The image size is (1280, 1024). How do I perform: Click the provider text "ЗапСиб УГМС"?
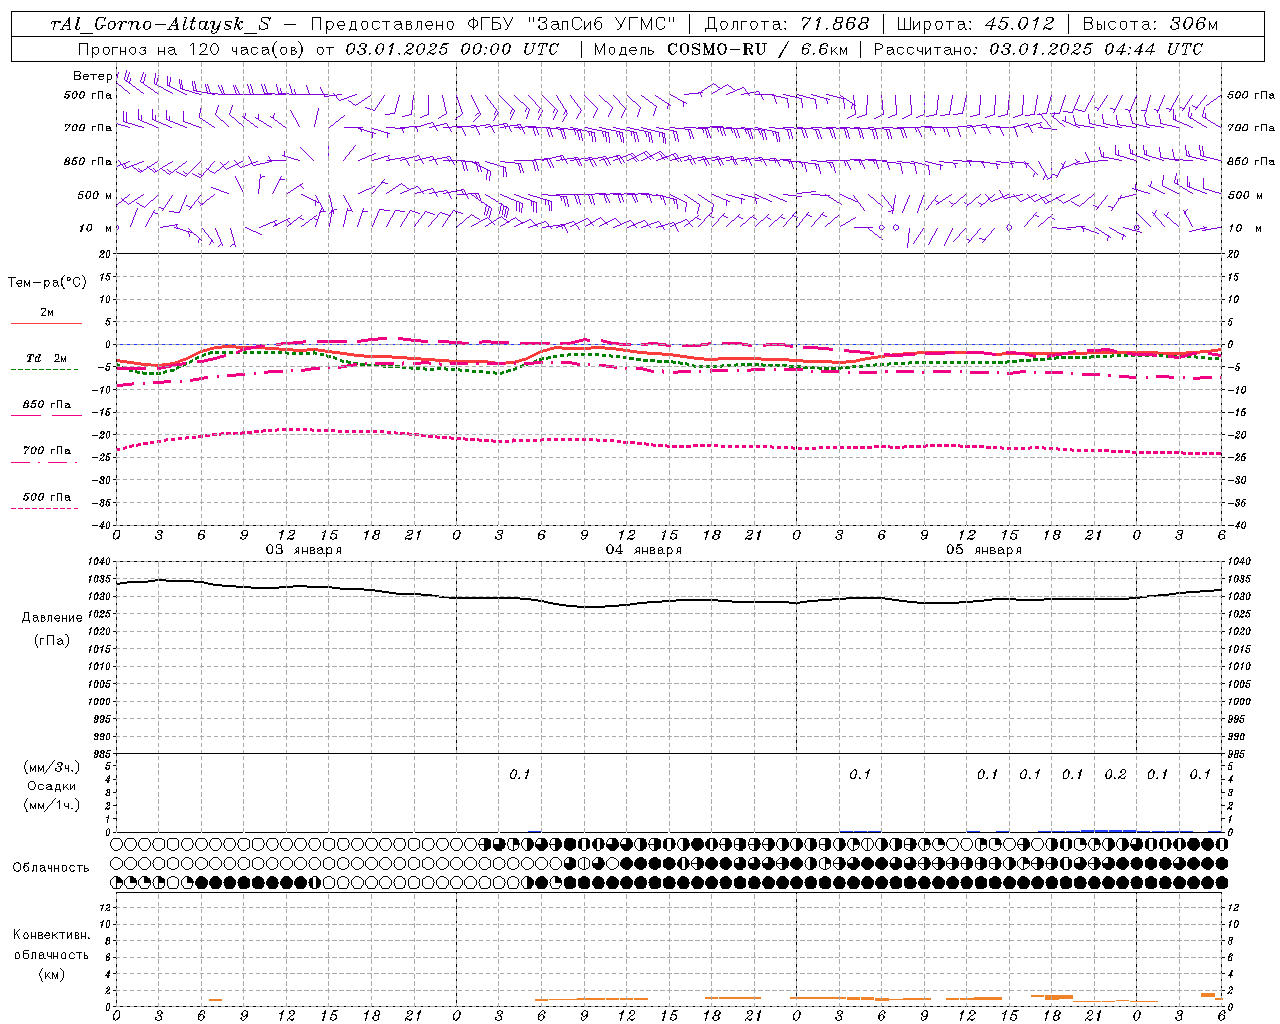pyautogui.click(x=601, y=24)
